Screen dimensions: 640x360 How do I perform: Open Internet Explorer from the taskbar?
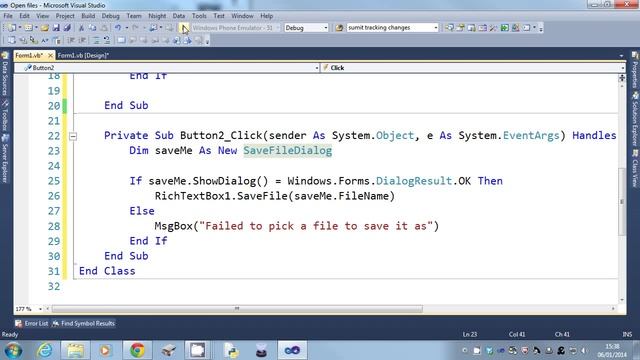pos(44,350)
